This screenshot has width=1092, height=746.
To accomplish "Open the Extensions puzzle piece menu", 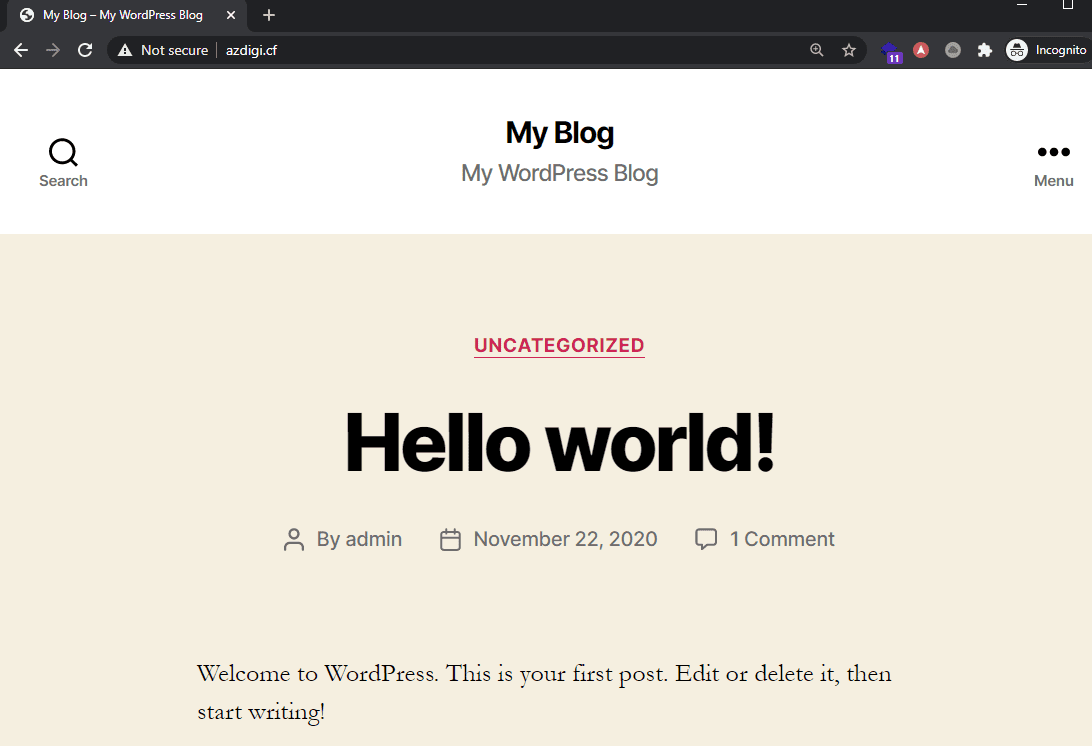I will pos(984,50).
